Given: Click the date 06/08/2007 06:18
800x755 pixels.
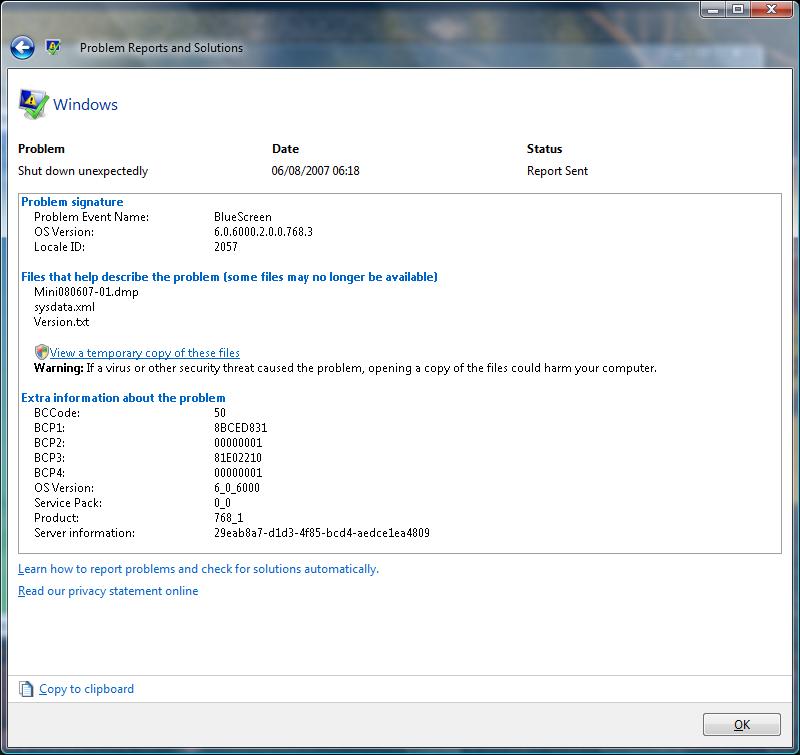Looking at the screenshot, I should pyautogui.click(x=315, y=171).
